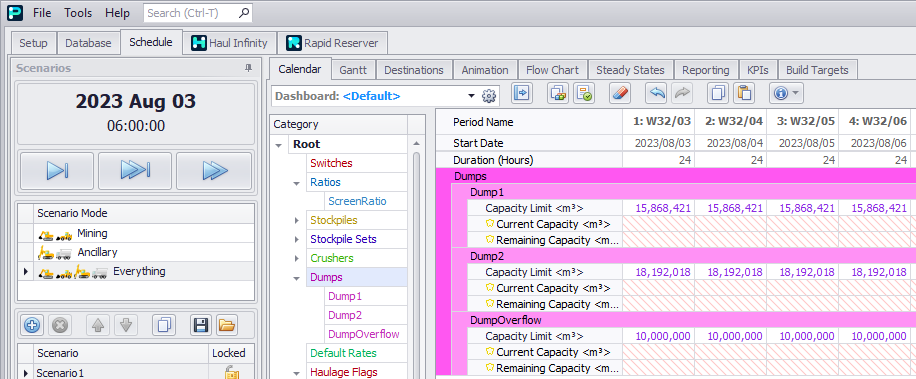916x379 pixels.
Task: Open dashboard settings gear icon
Action: click(489, 96)
